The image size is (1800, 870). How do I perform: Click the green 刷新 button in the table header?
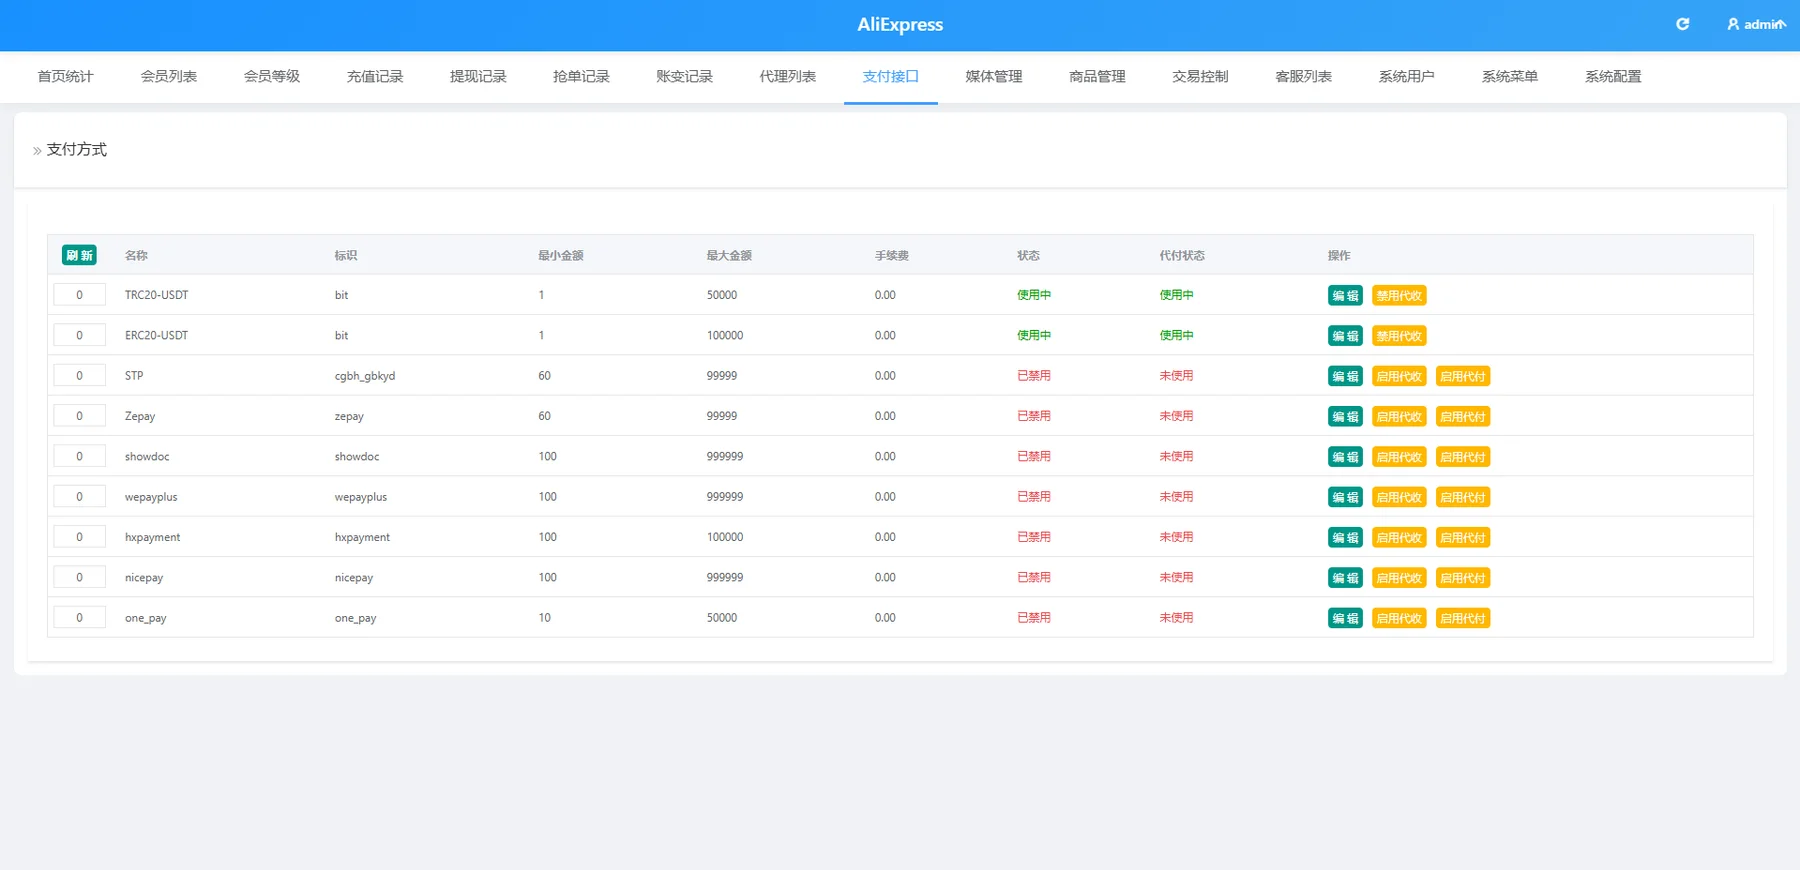tap(79, 255)
